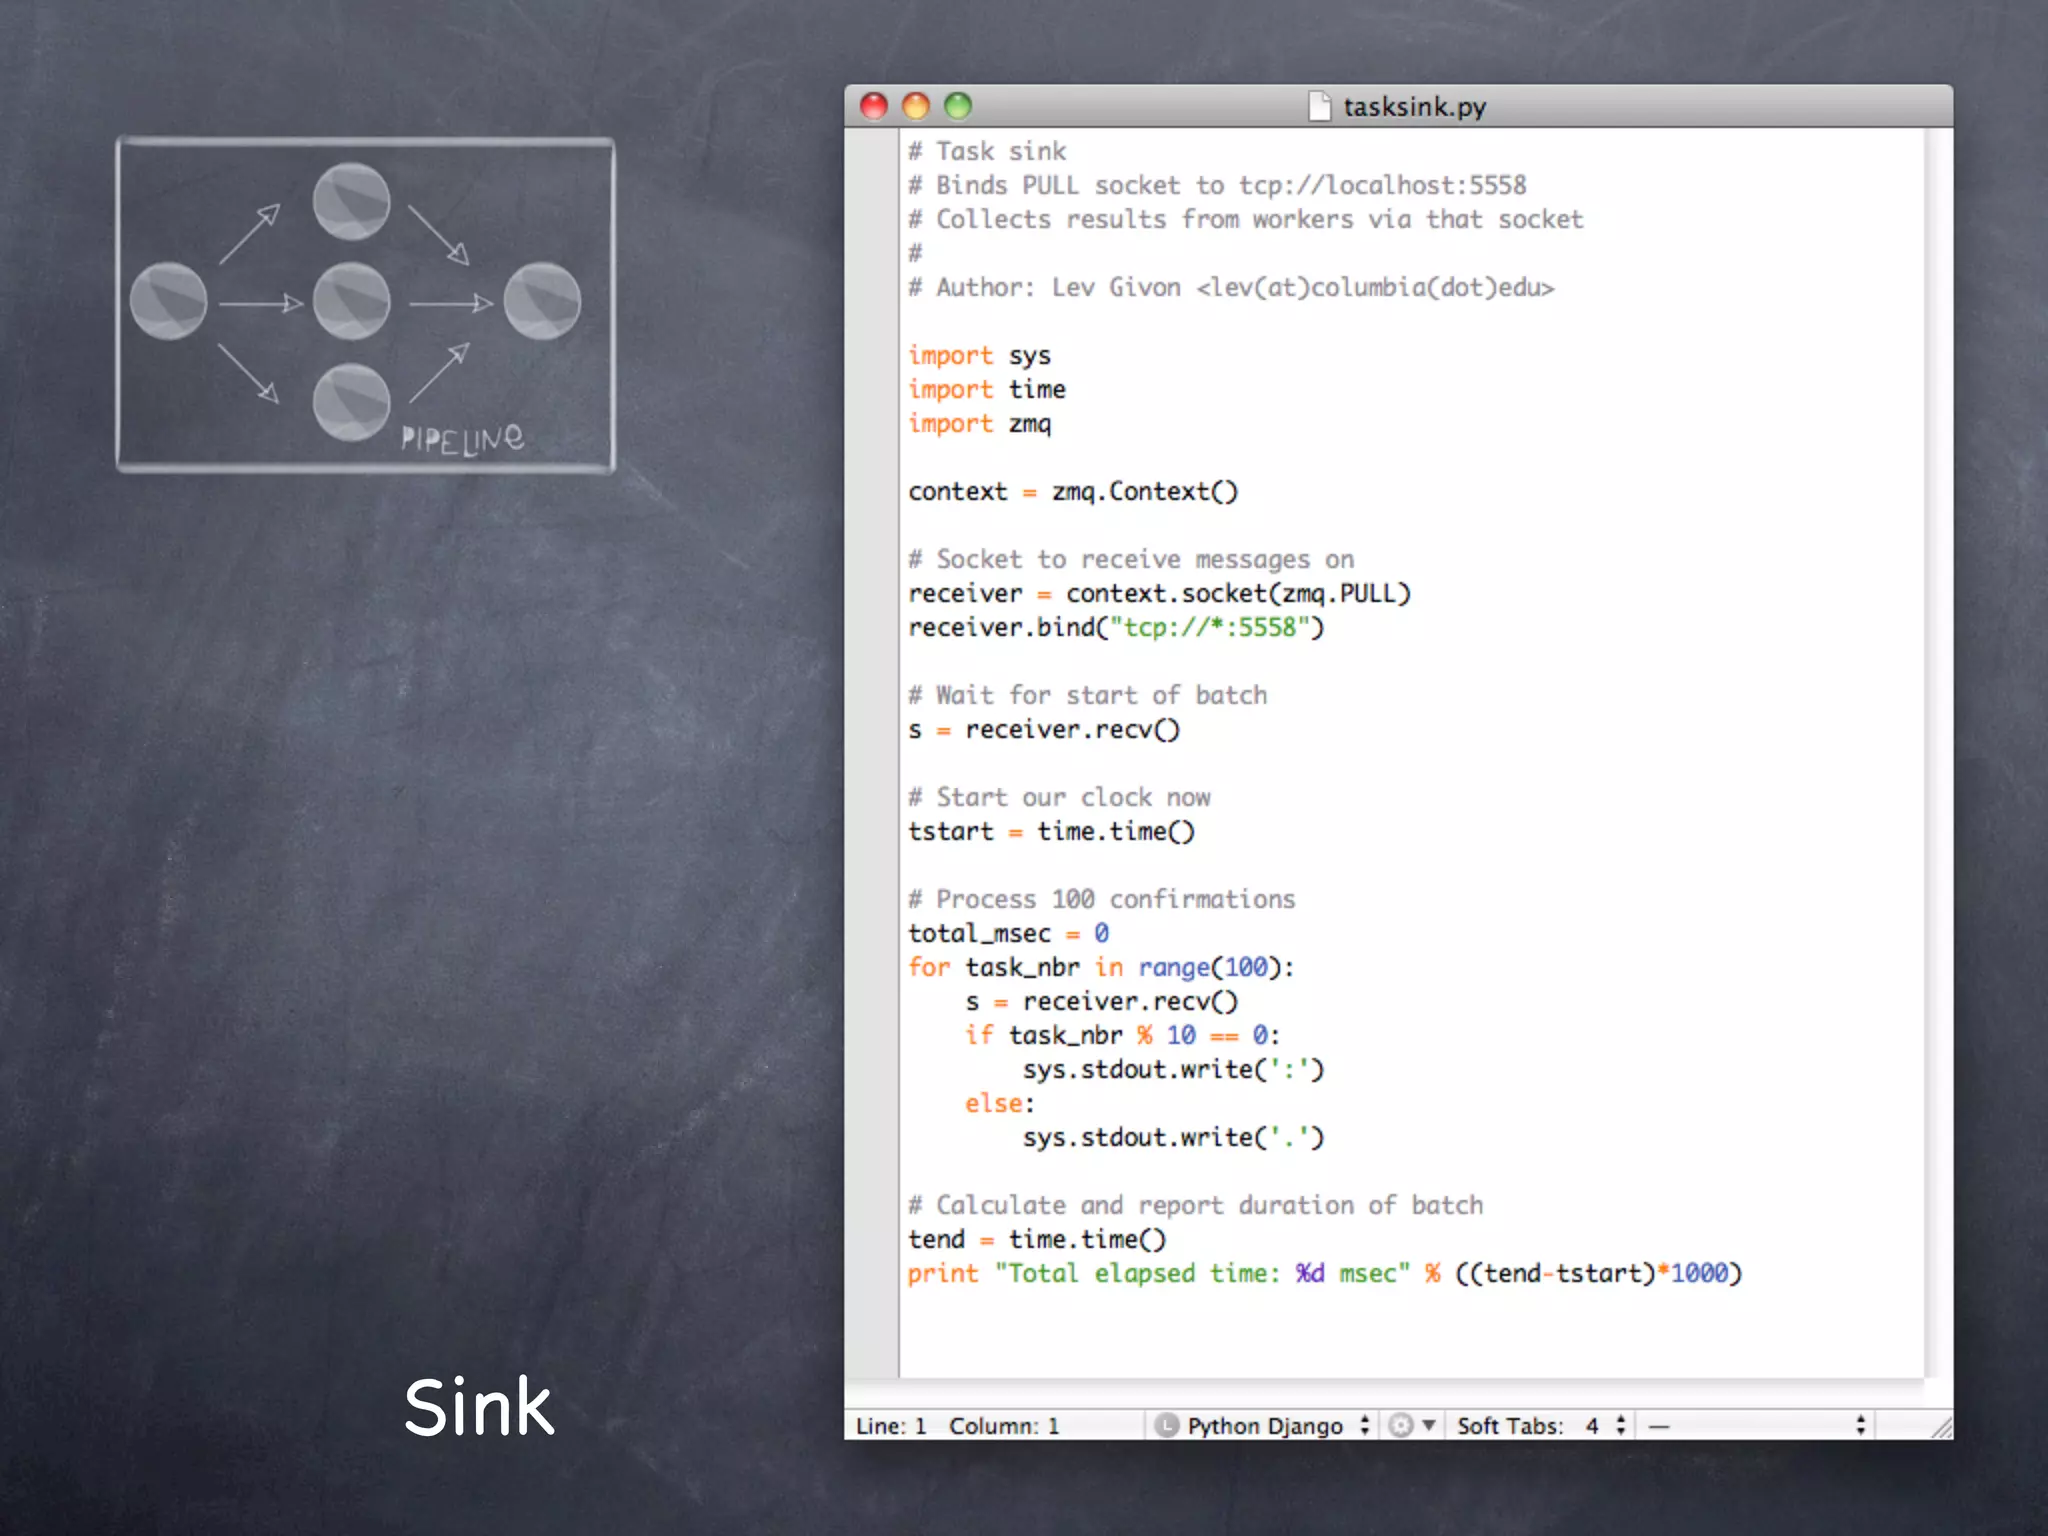Click the Line and Column position indicator
Viewport: 2048px width, 1536px height.
[x=957, y=1425]
